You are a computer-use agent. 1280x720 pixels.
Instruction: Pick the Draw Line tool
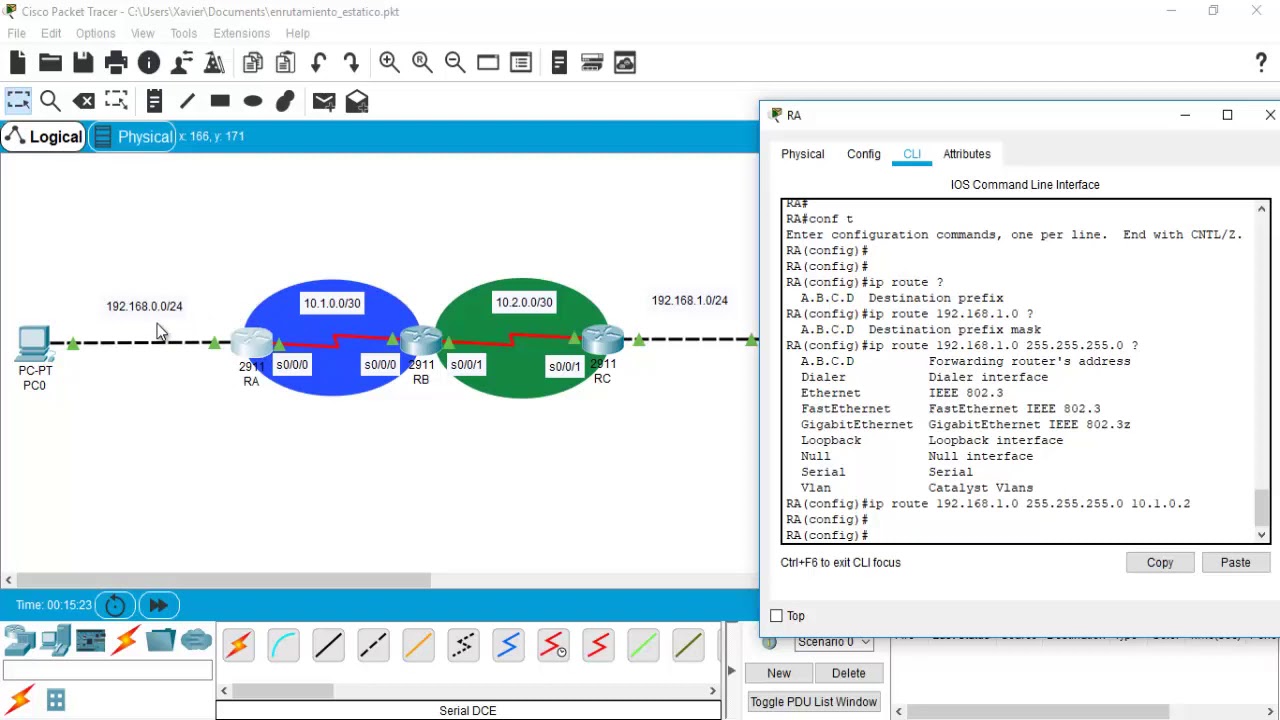[x=187, y=101]
